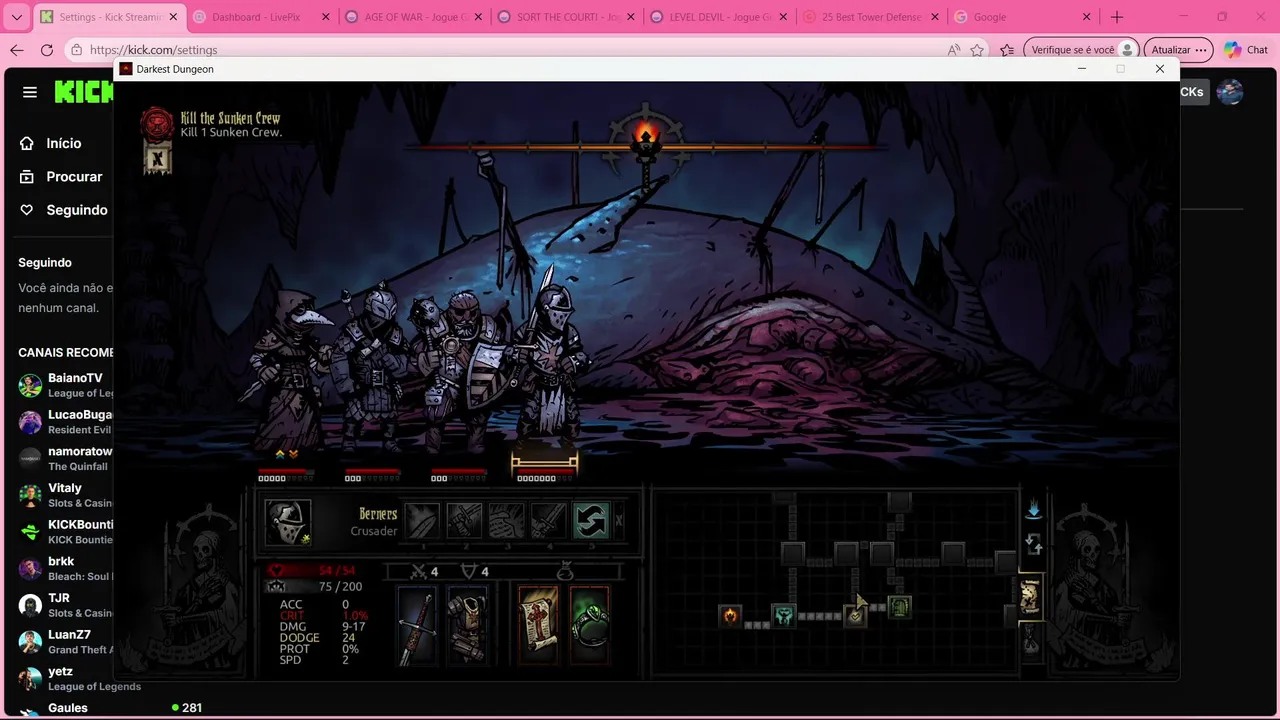Click the red quest seal icon
Image resolution: width=1280 pixels, height=720 pixels.
click(156, 124)
